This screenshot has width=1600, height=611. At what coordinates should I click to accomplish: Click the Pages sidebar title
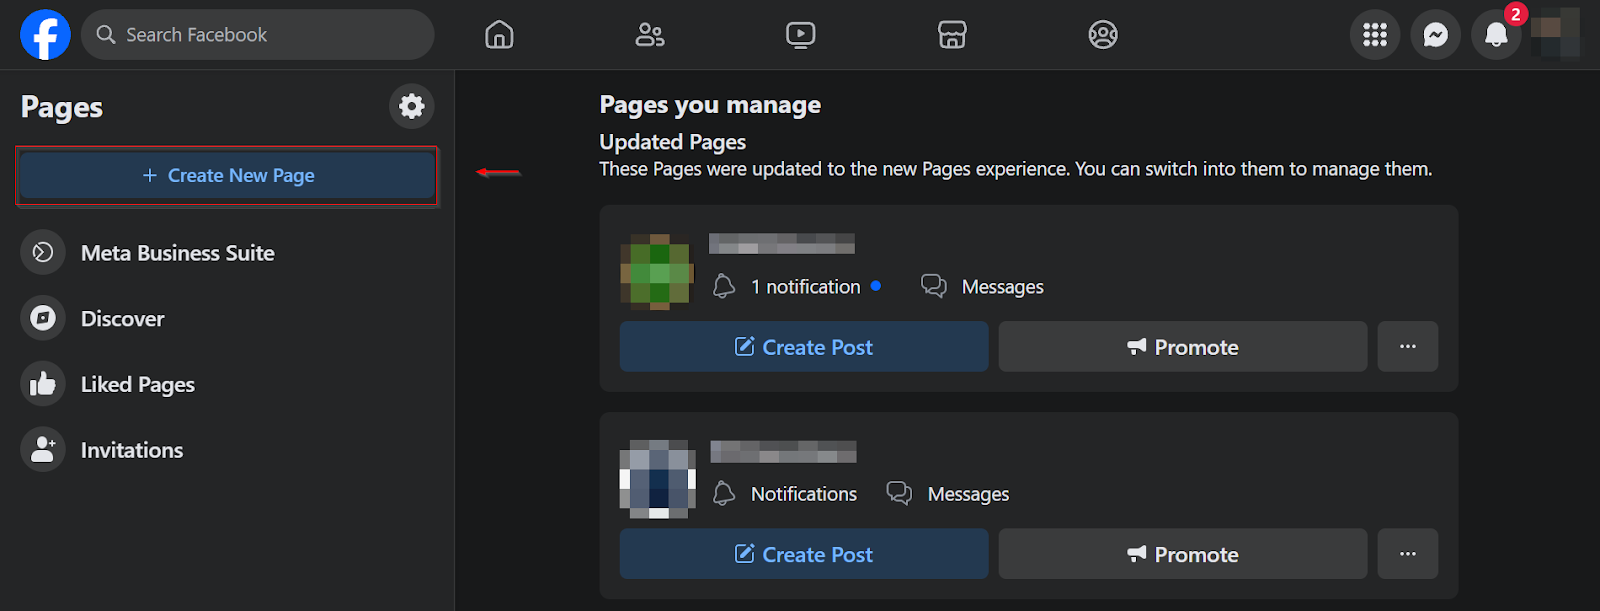click(x=62, y=107)
